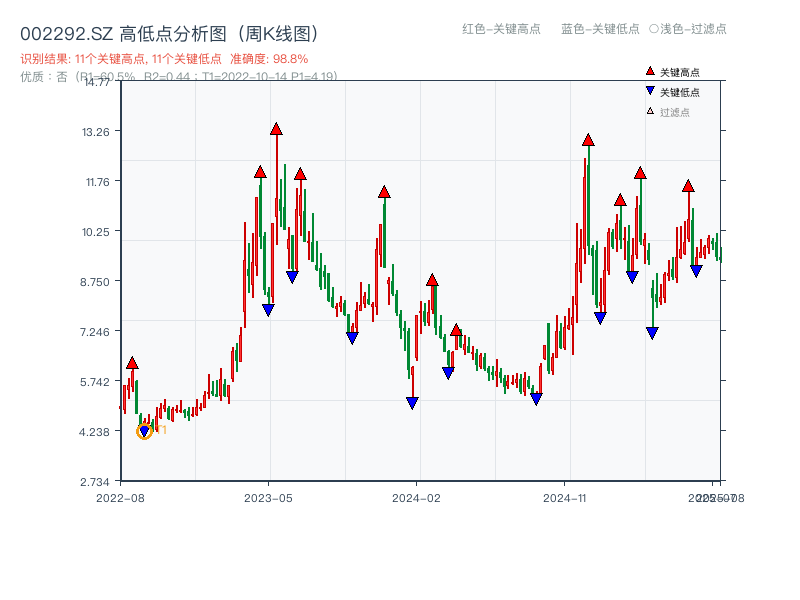This screenshot has width=800, height=600.
Task: Click the leftmost red key-high triangle near 2022-08
Action: (x=131, y=365)
